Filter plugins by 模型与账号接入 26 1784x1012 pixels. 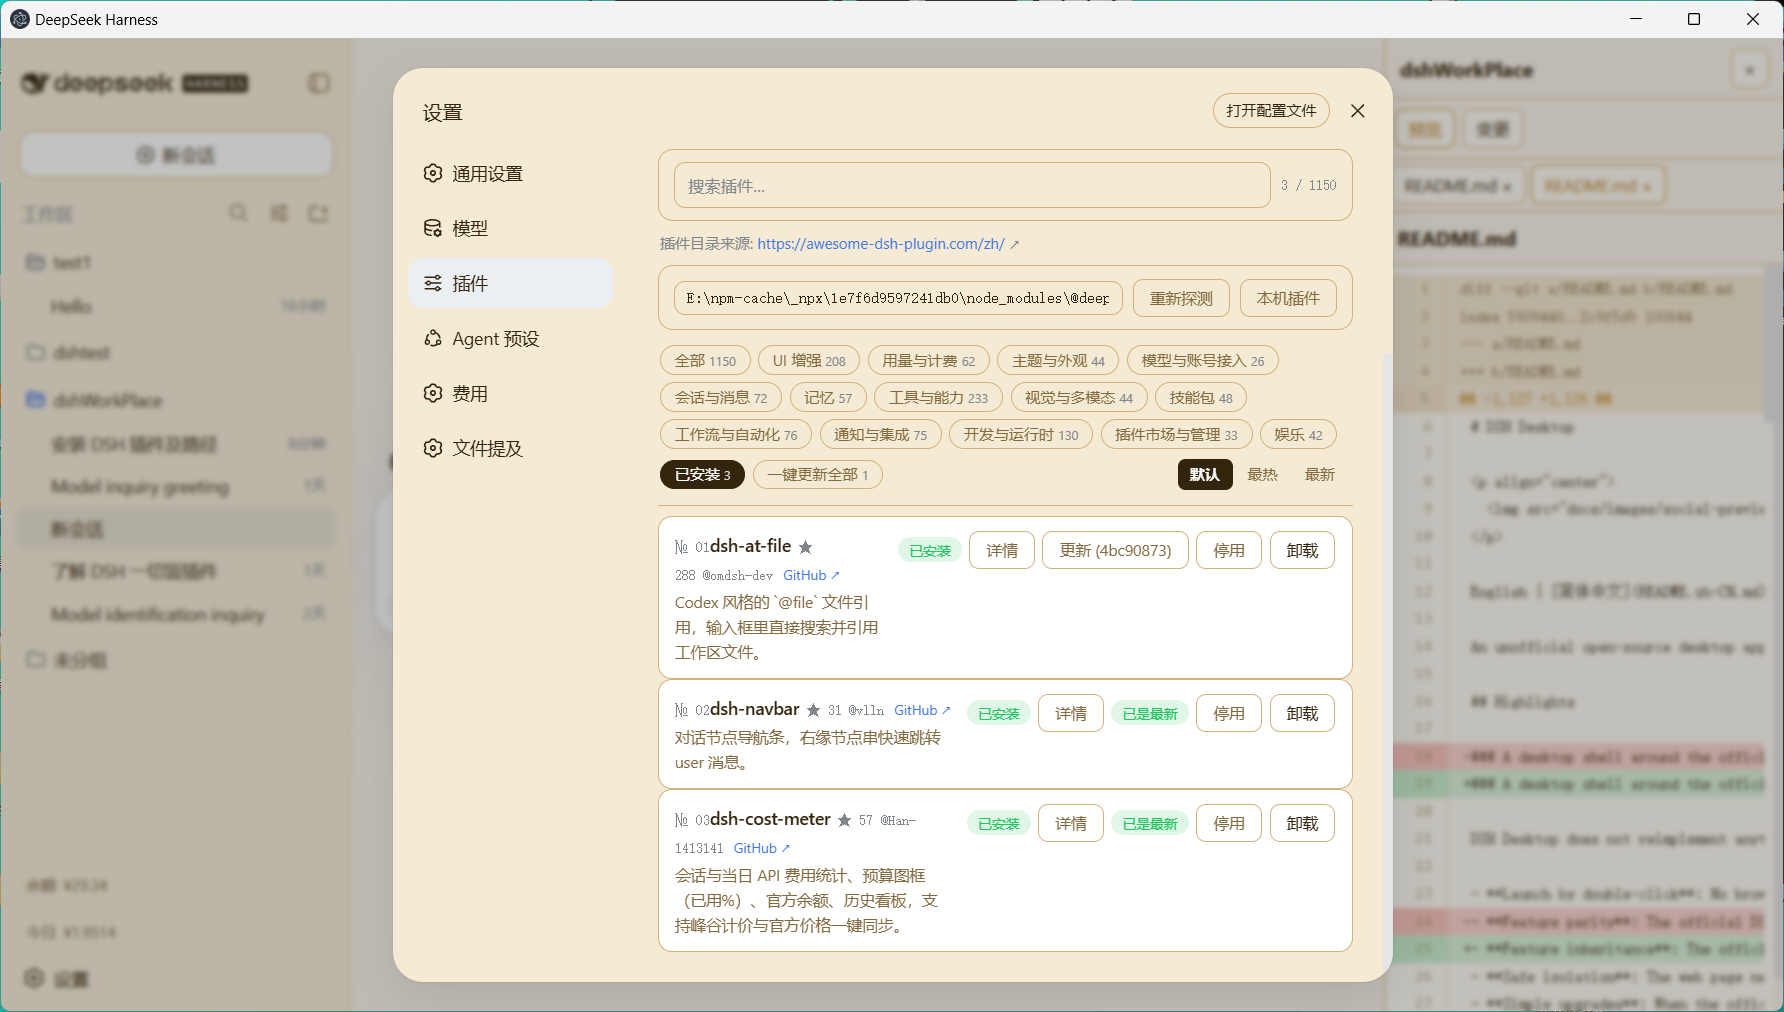(x=1203, y=361)
